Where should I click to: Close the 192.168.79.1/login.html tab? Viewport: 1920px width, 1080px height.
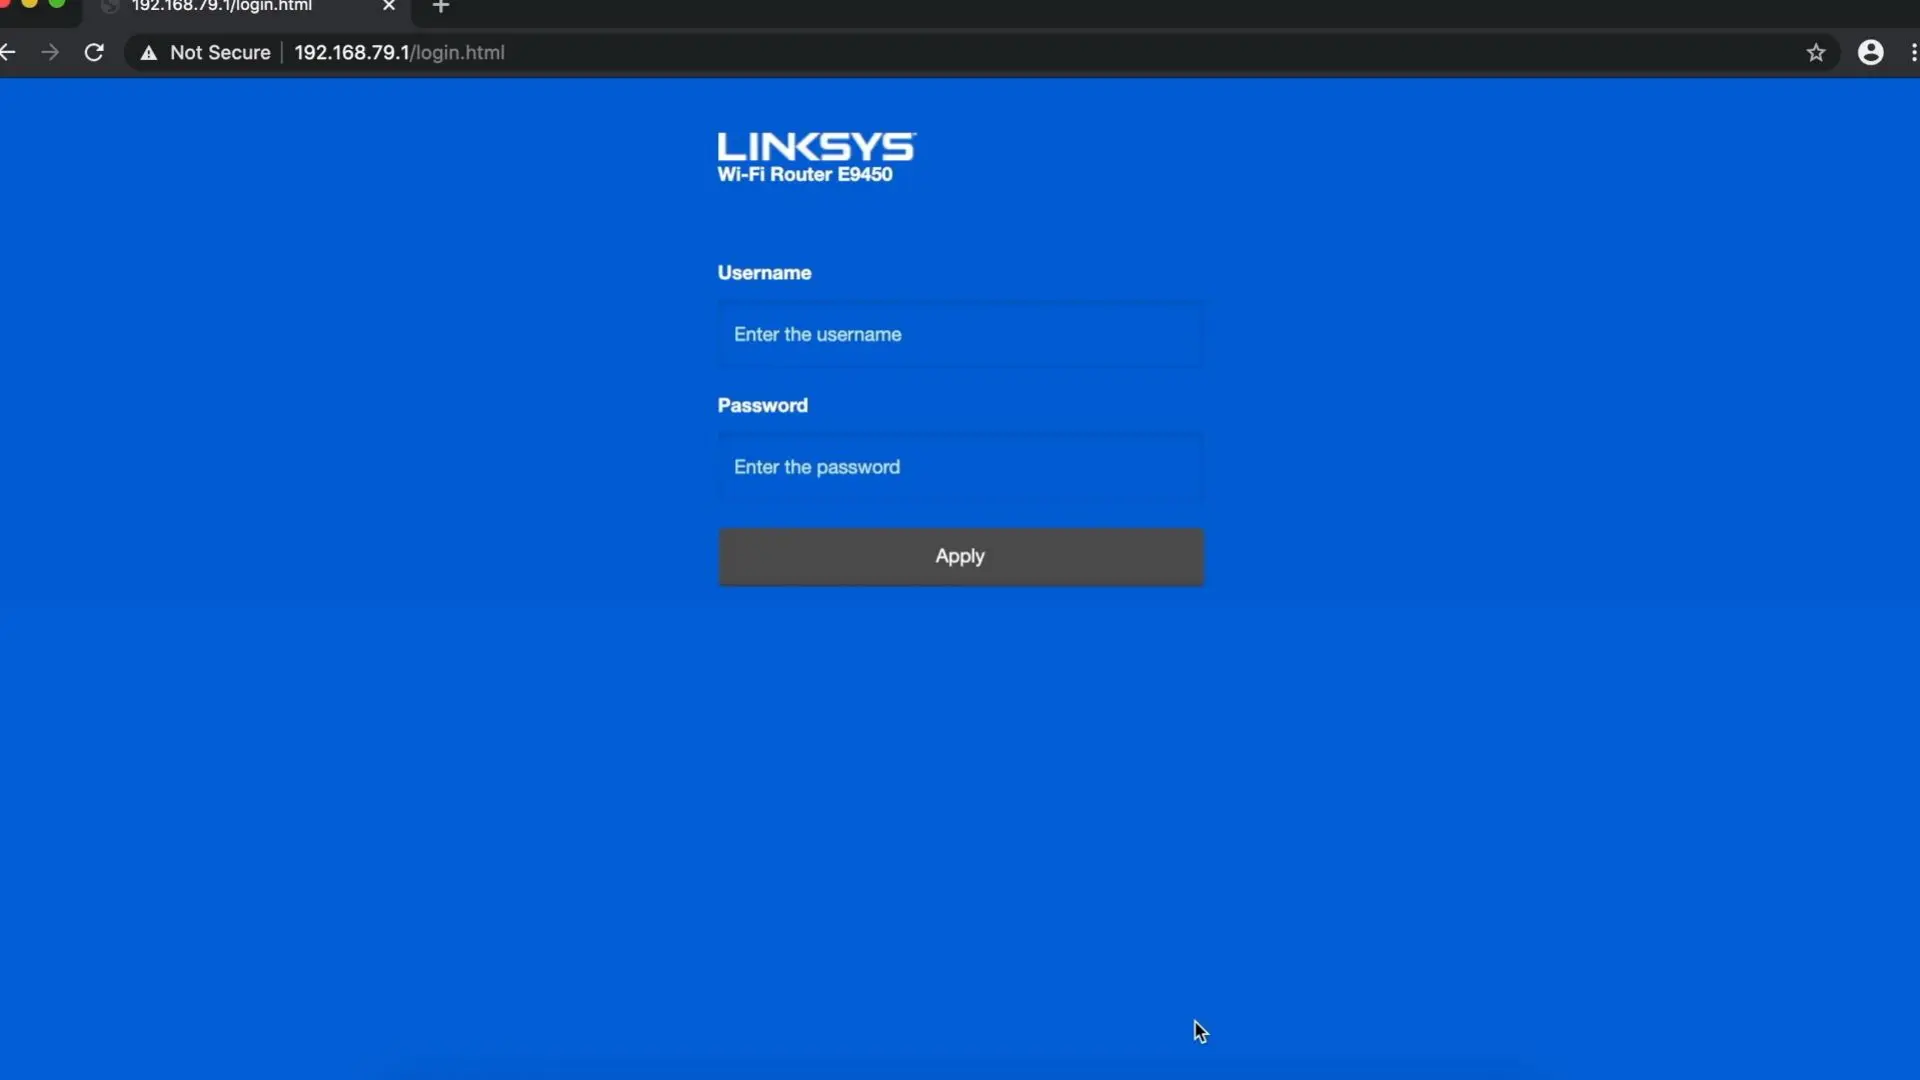click(x=389, y=6)
